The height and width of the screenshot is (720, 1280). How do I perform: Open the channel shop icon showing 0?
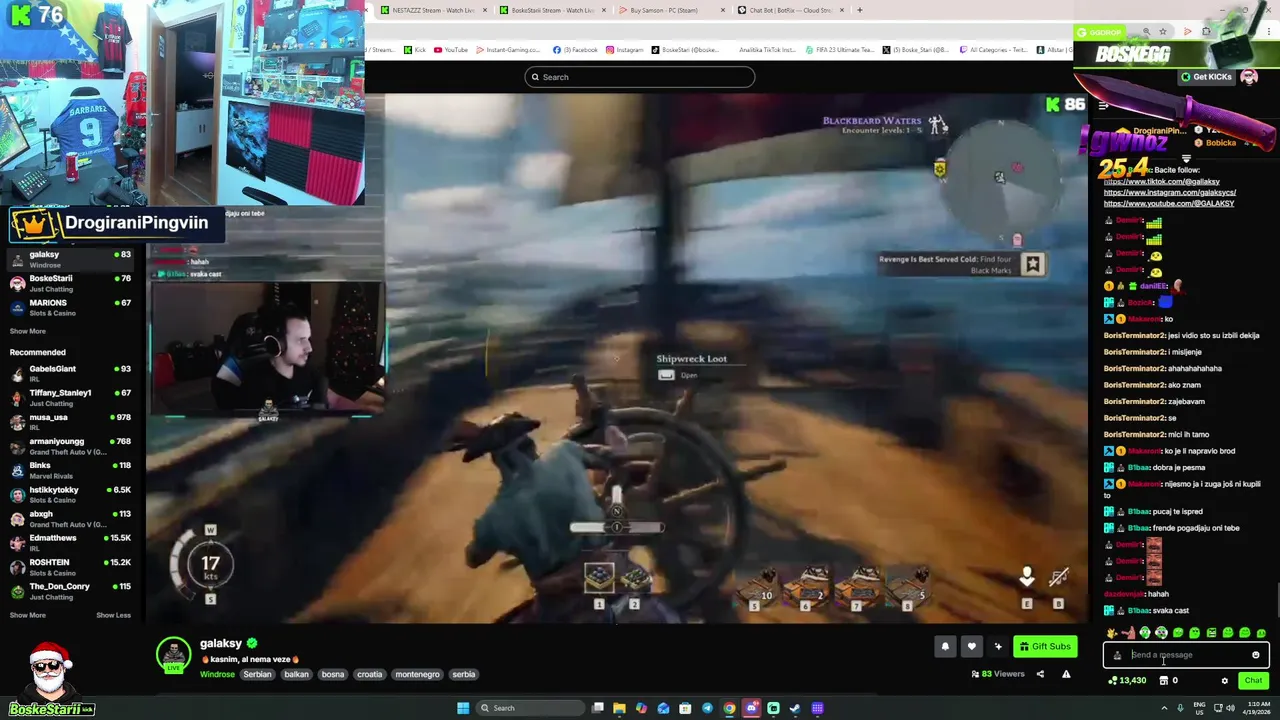(1168, 681)
